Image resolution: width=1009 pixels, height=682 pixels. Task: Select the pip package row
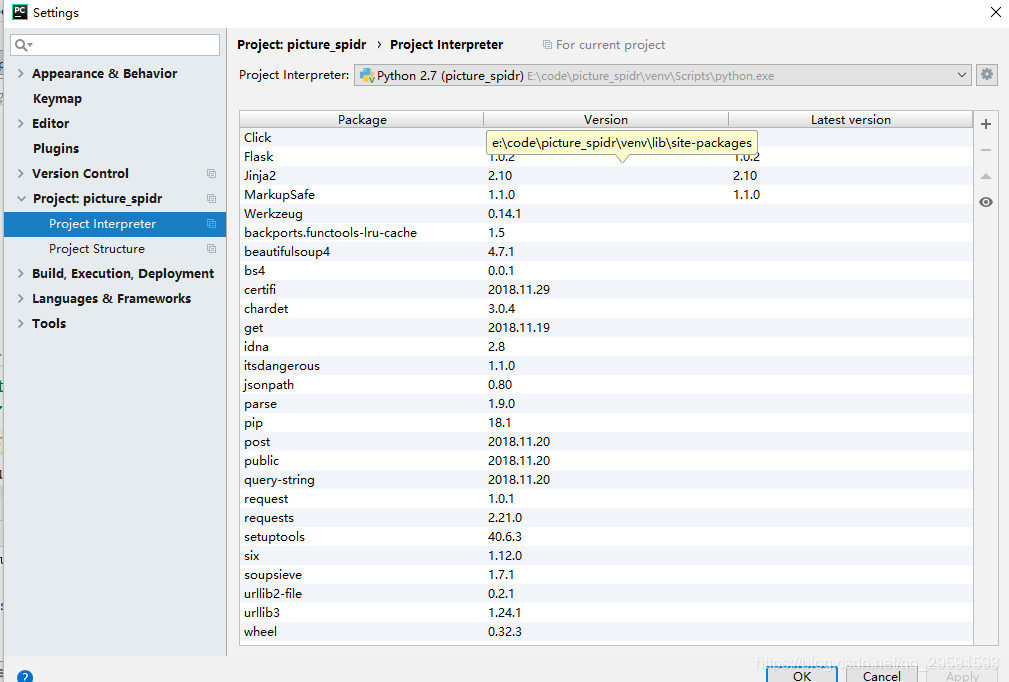[x=606, y=423]
